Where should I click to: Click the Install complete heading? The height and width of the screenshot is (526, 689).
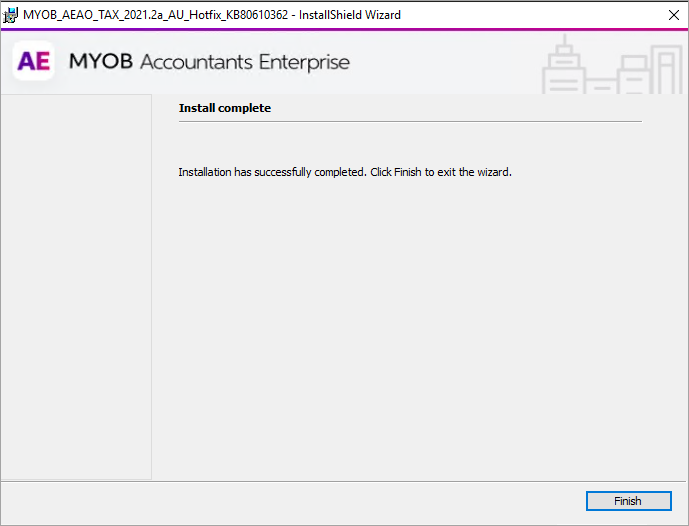225,108
